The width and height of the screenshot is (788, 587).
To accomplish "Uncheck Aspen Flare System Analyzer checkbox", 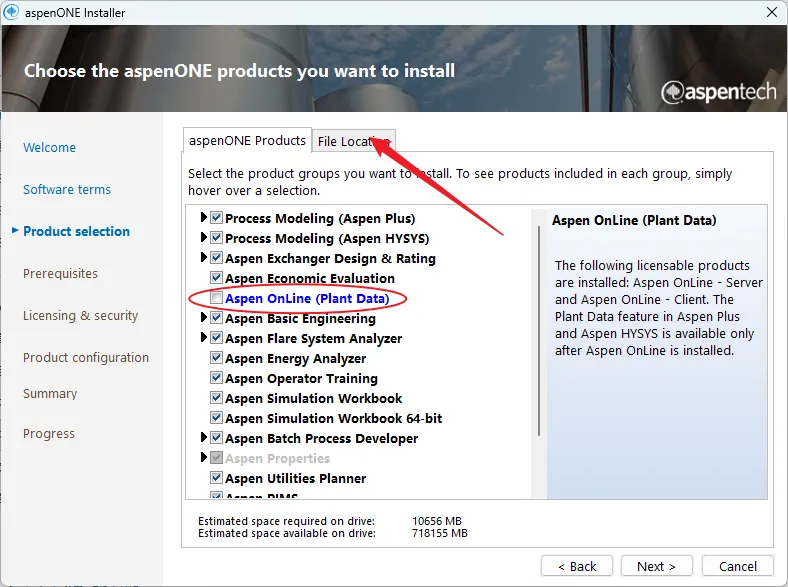I will (217, 338).
